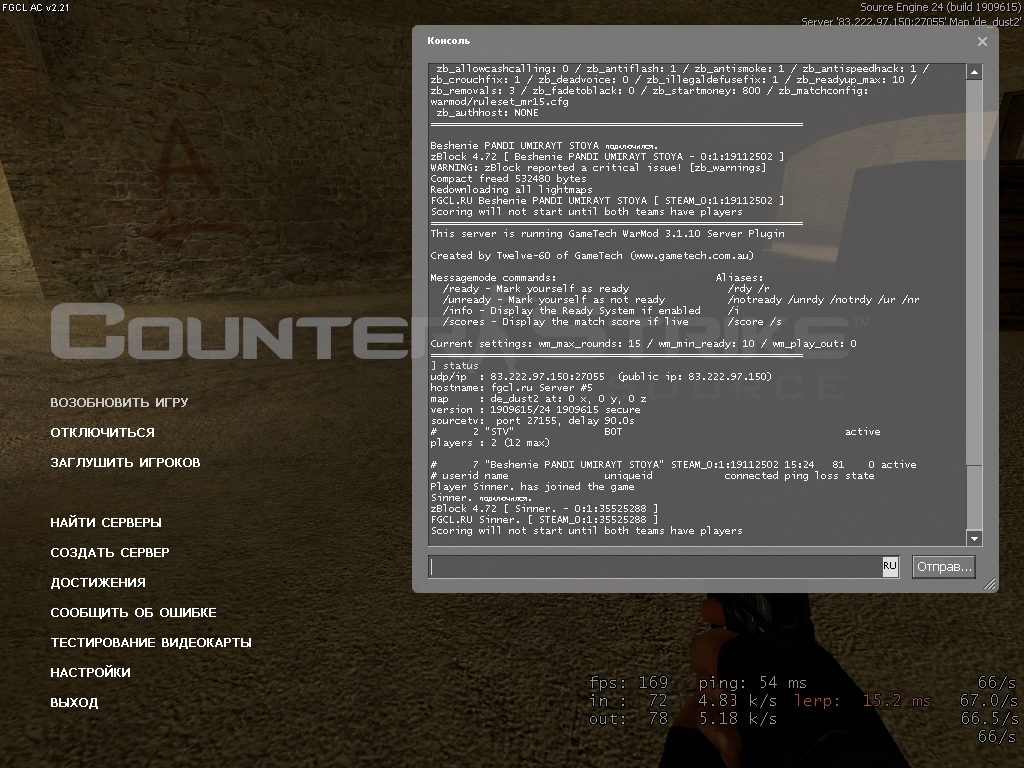This screenshot has height=768, width=1024.
Task: Click the 'Created by Twelve-60 of GameTech' line
Action: [592, 255]
